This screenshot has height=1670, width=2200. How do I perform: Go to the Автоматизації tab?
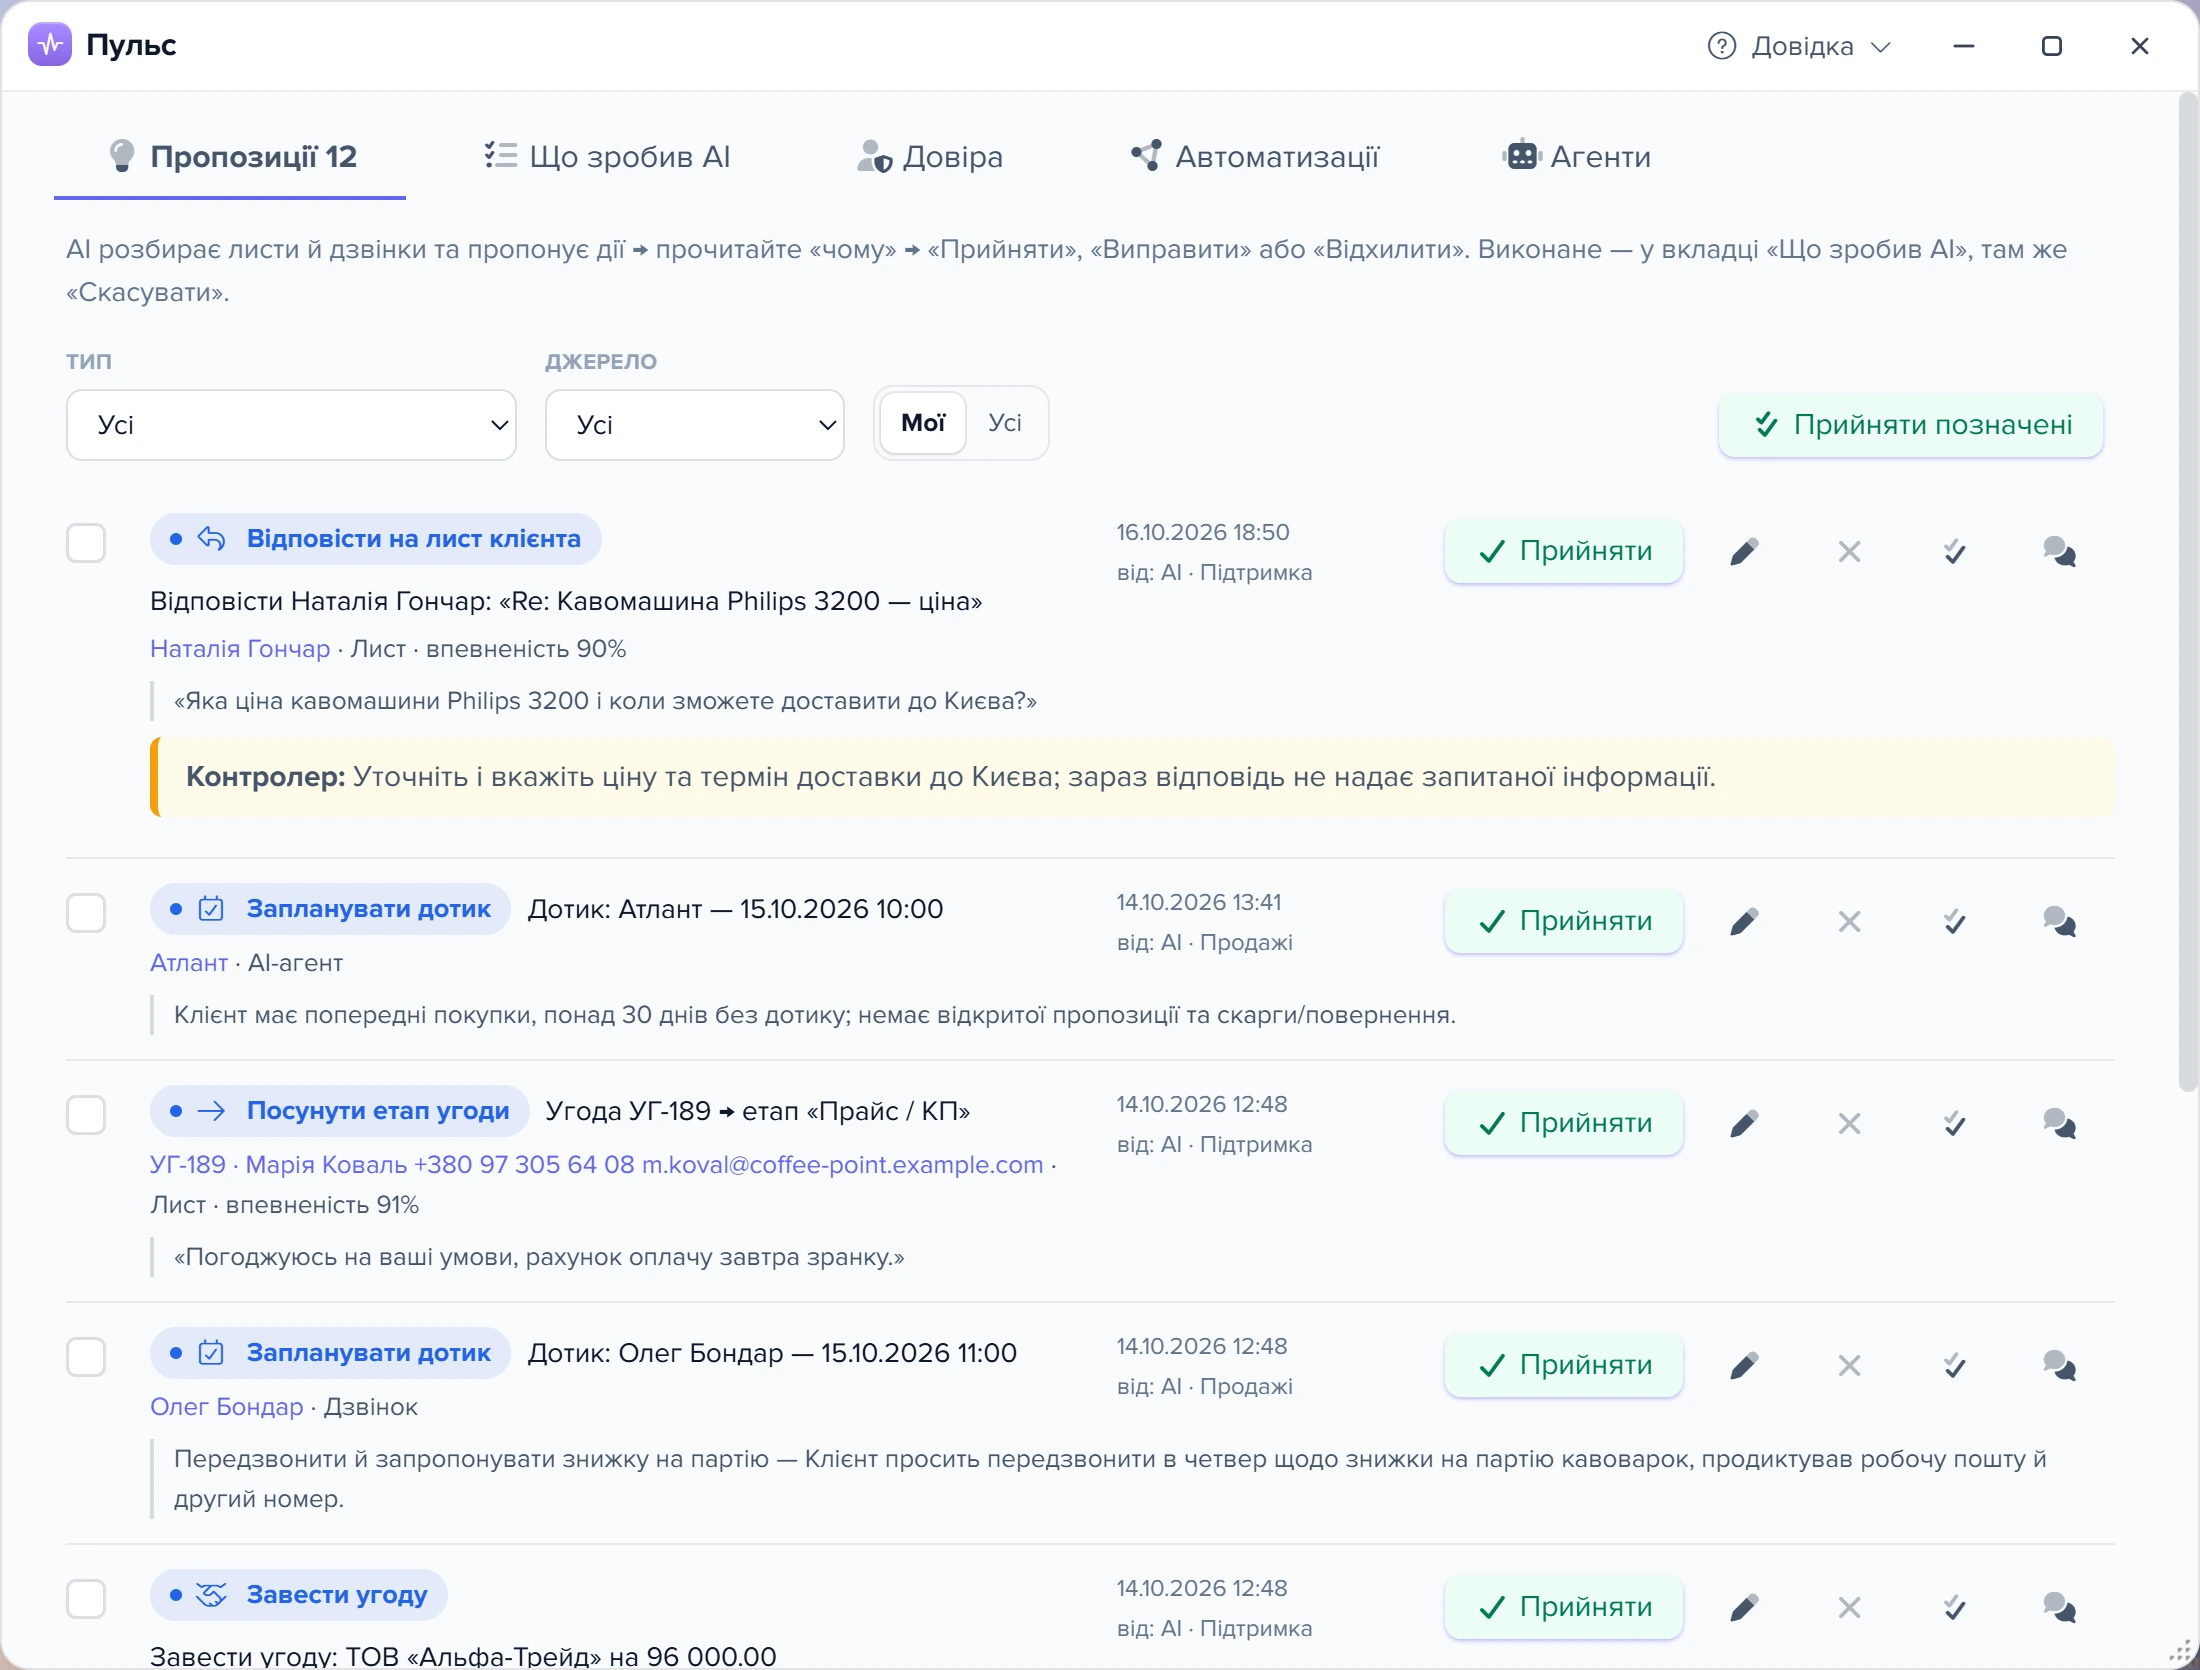tap(1255, 157)
